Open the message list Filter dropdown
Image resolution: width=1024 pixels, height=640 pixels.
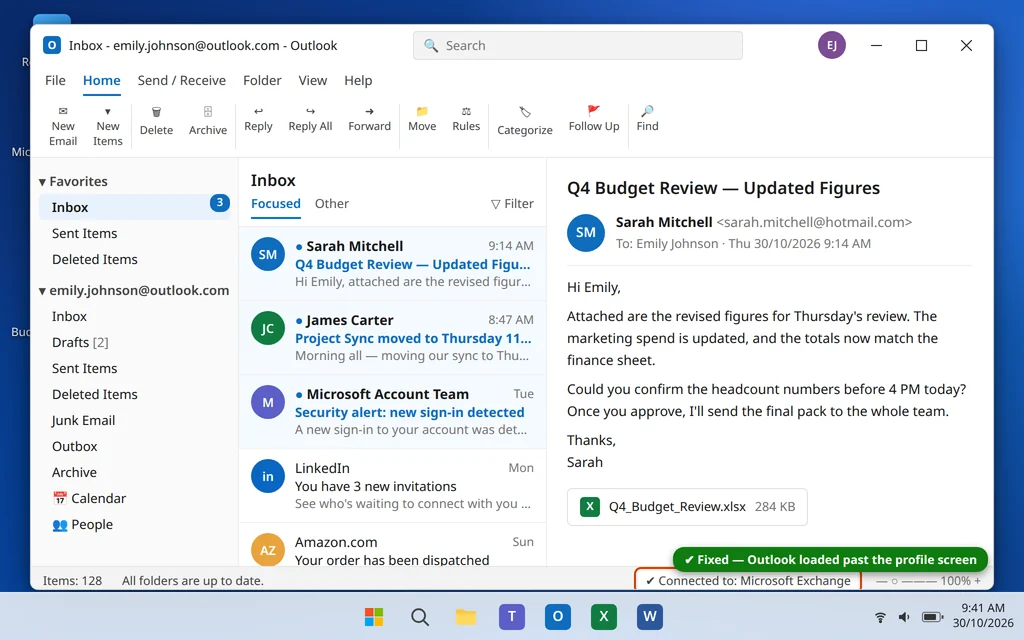[512, 204]
